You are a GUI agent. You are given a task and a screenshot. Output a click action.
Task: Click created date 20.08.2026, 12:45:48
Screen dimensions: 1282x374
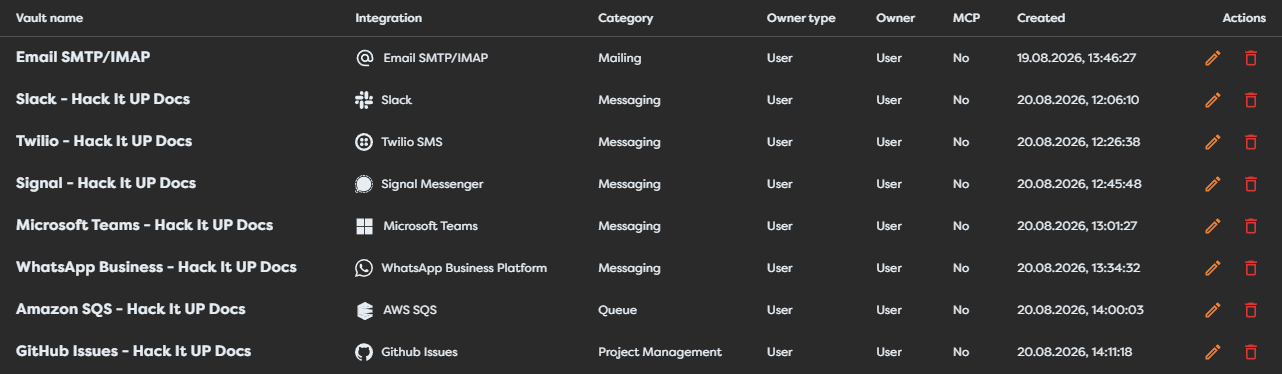tap(1079, 184)
